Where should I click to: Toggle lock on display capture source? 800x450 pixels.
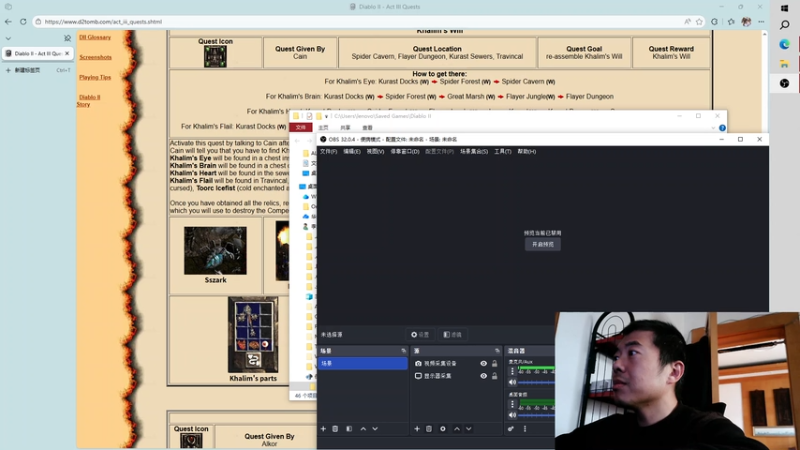[494, 376]
